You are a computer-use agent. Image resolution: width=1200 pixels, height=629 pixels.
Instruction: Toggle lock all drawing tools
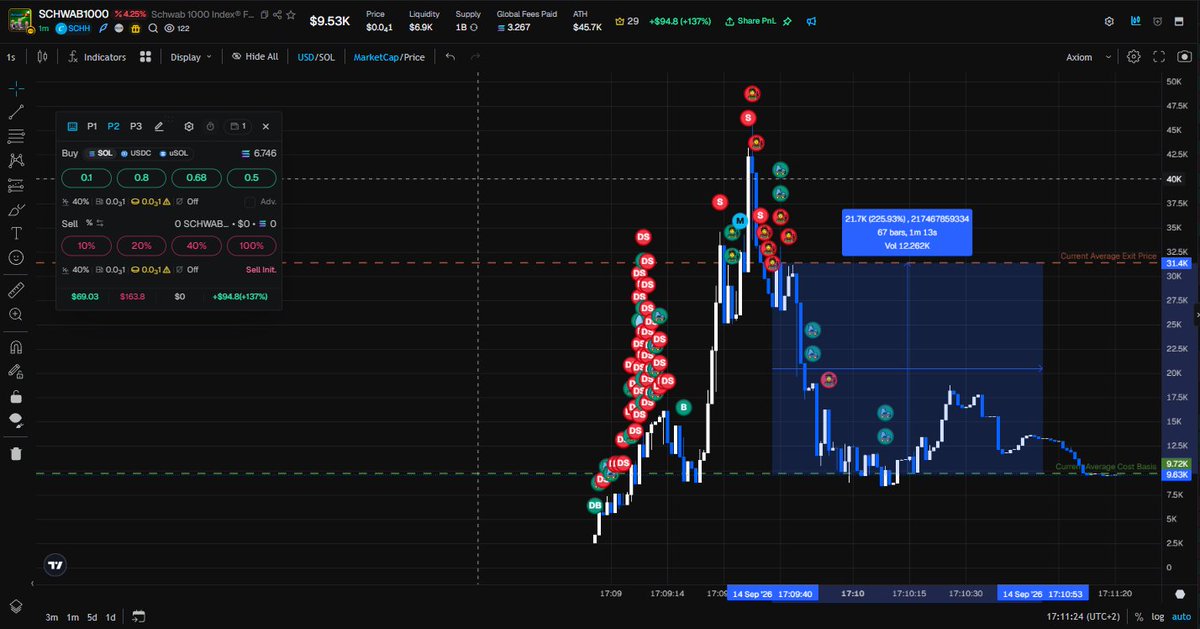coord(16,396)
